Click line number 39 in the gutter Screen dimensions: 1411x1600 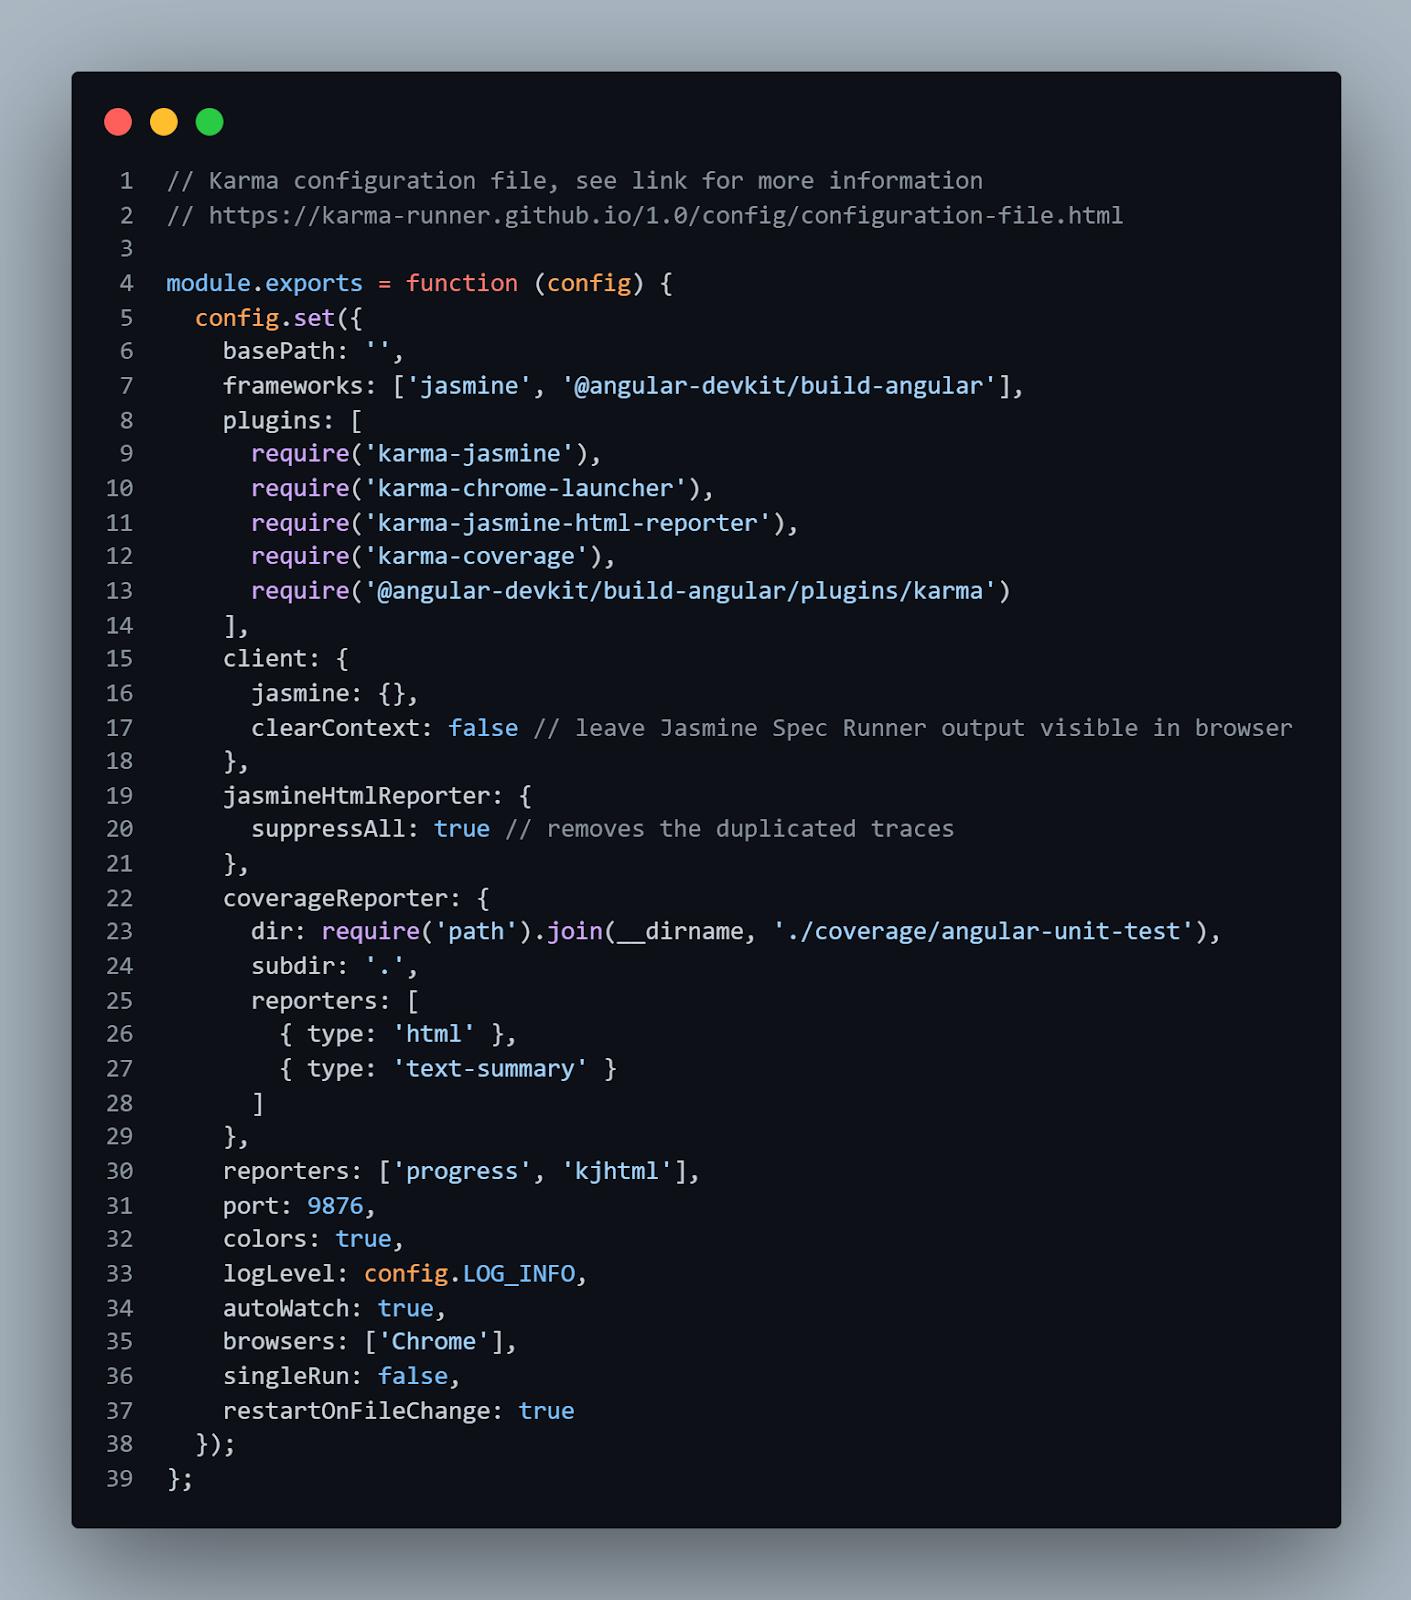[120, 1478]
